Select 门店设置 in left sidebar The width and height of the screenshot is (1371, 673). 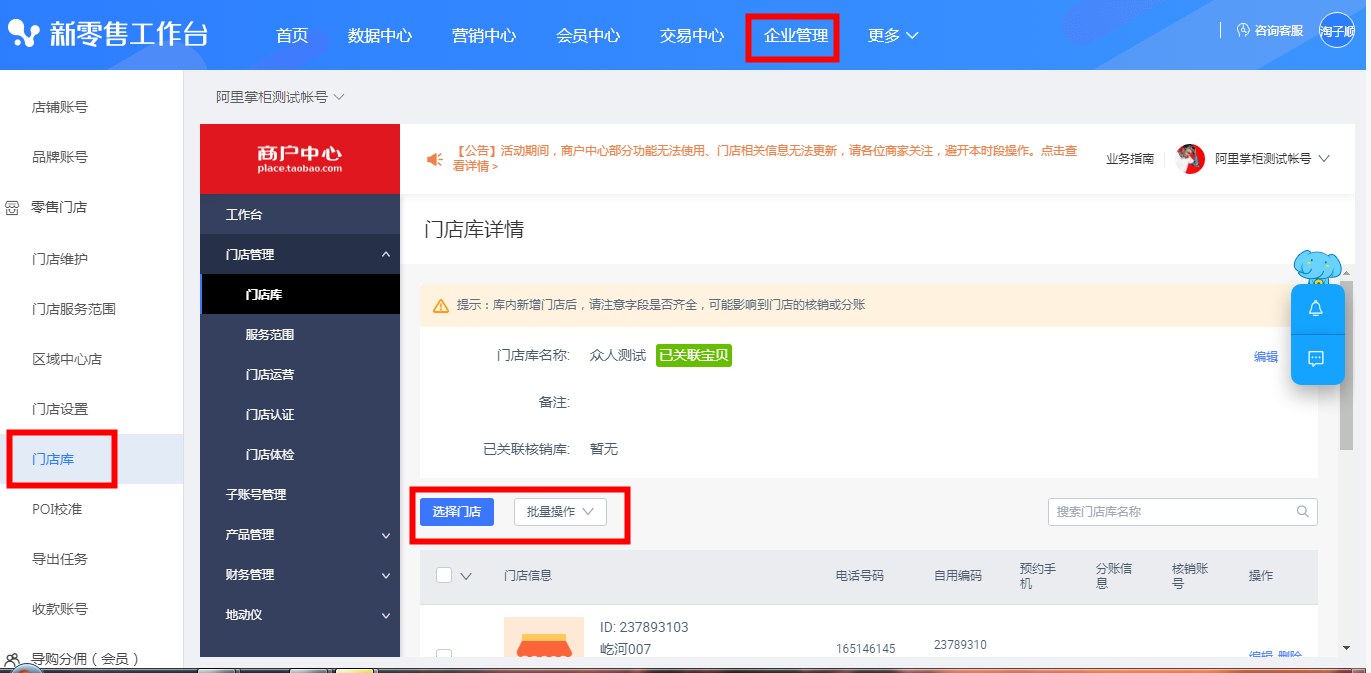tap(60, 409)
